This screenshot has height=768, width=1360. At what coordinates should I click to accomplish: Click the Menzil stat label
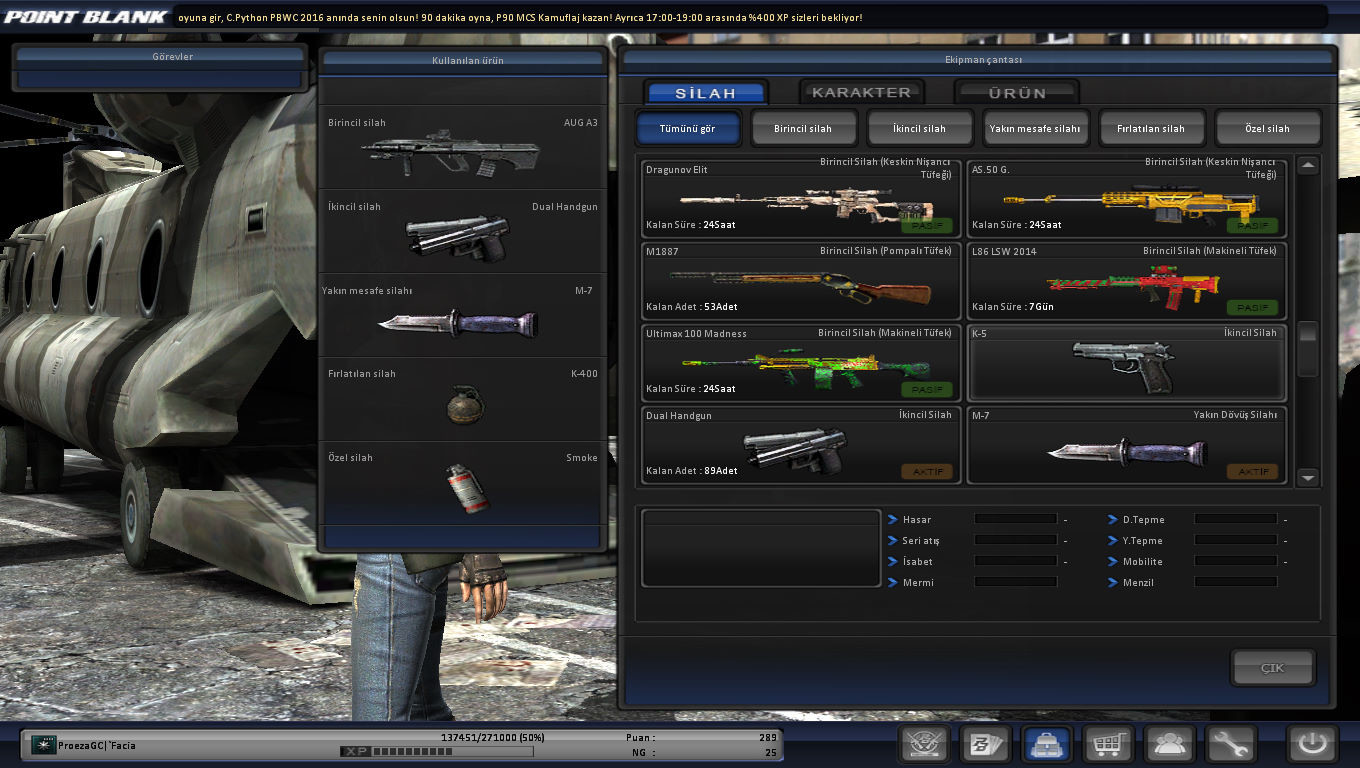point(1138,583)
